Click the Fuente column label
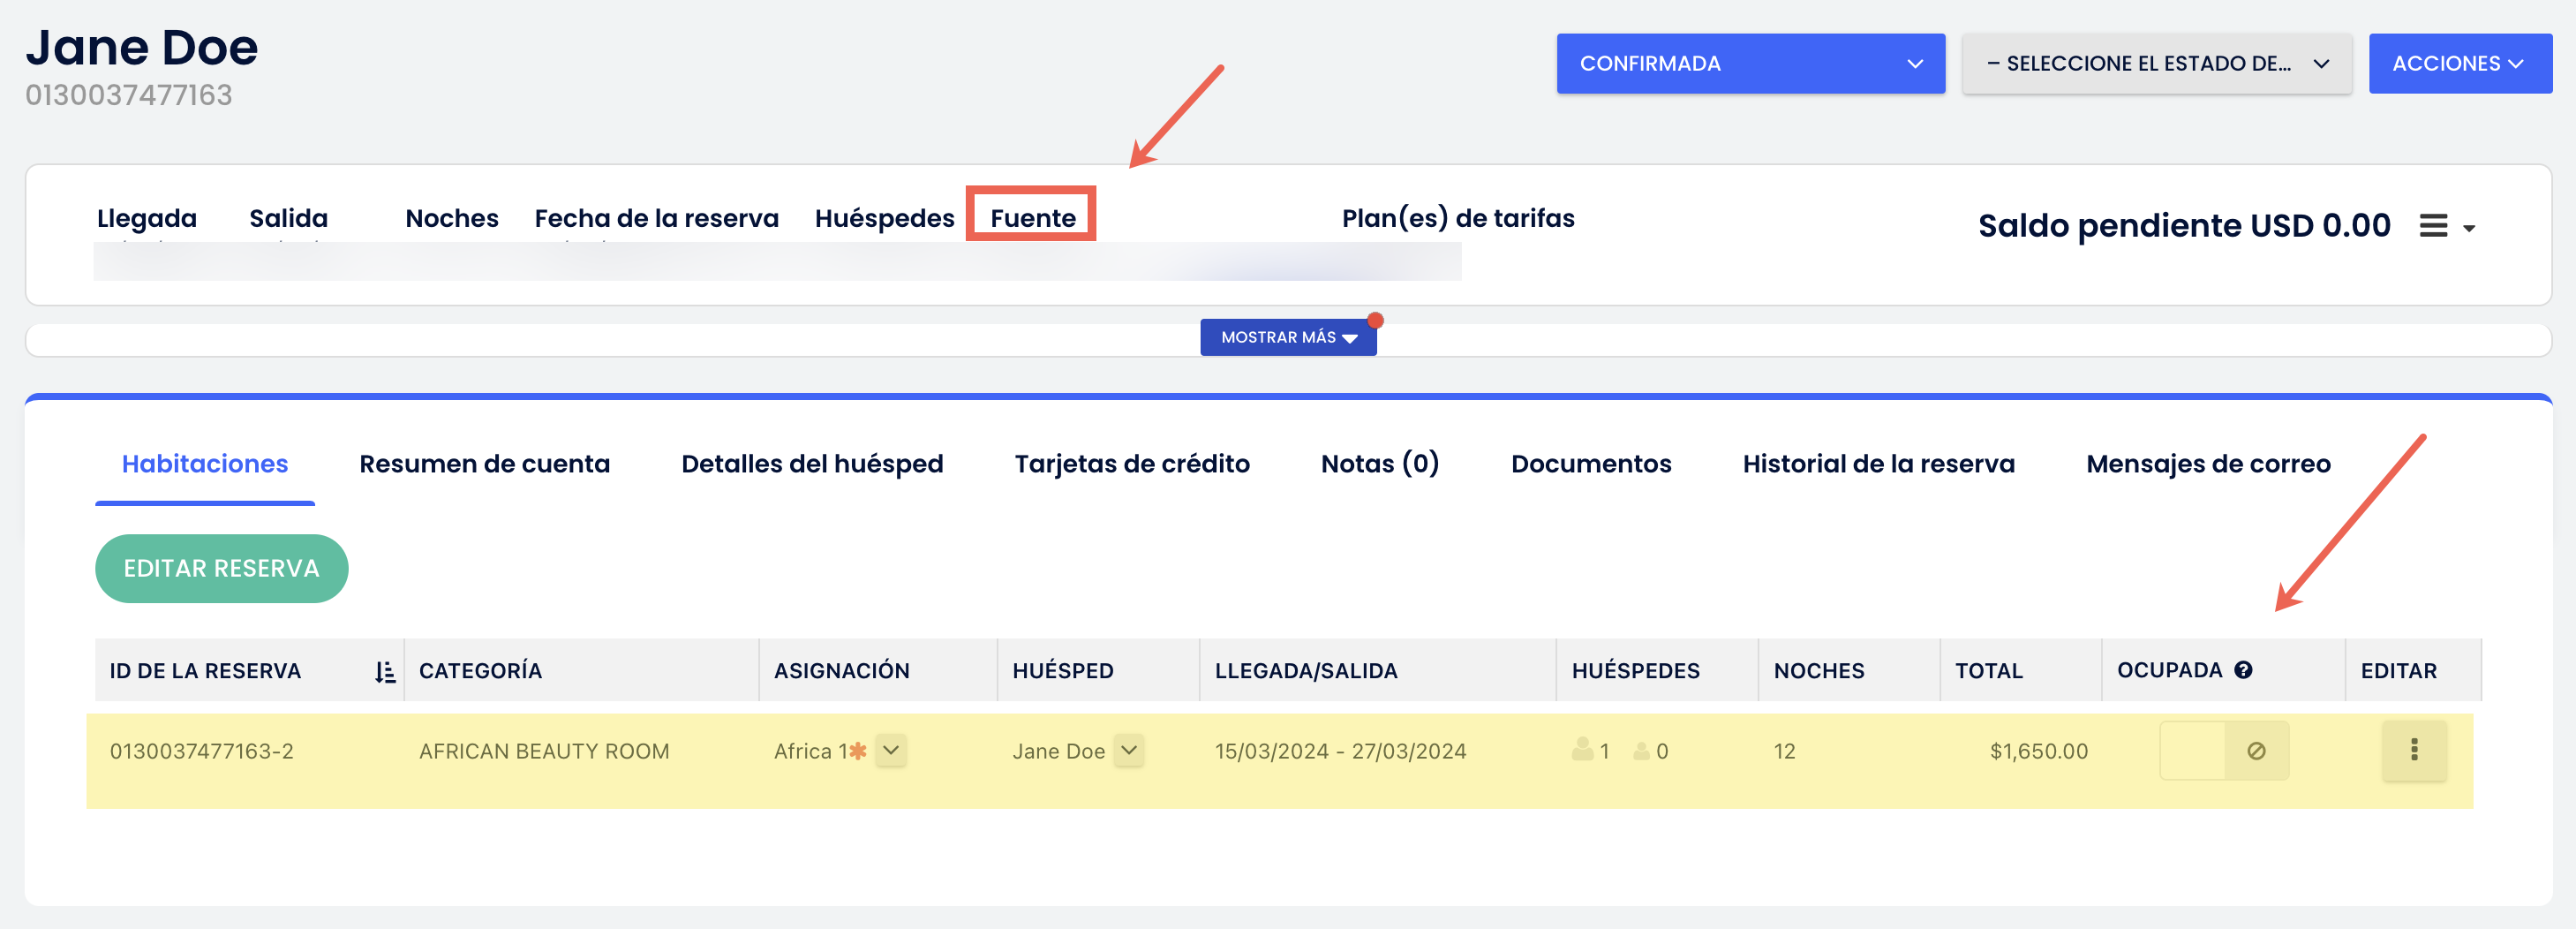Screen dimensions: 2576x929 [x=1033, y=218]
